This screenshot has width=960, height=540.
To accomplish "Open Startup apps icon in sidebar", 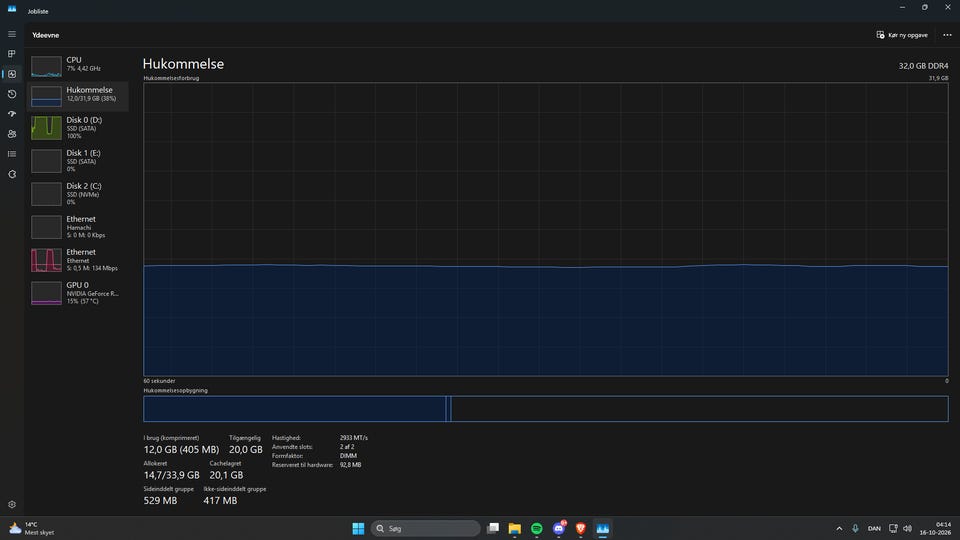I will 12,114.
